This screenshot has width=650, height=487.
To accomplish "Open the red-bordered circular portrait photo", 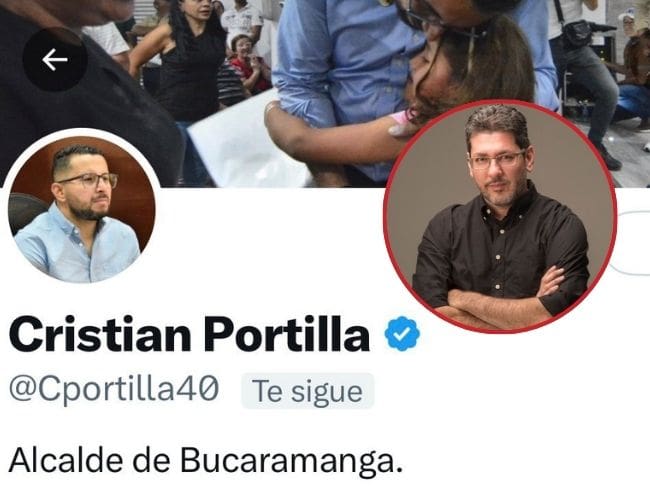I will coord(500,216).
